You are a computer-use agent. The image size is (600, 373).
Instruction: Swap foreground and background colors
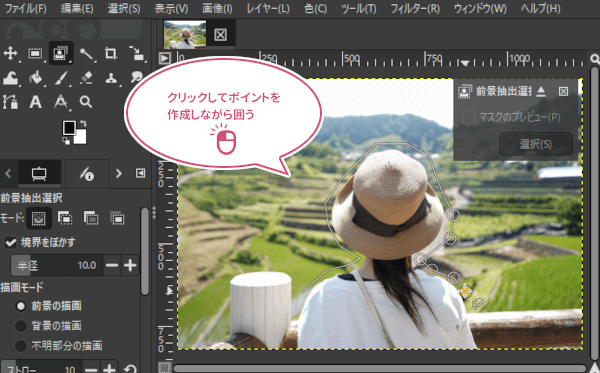tap(83, 124)
